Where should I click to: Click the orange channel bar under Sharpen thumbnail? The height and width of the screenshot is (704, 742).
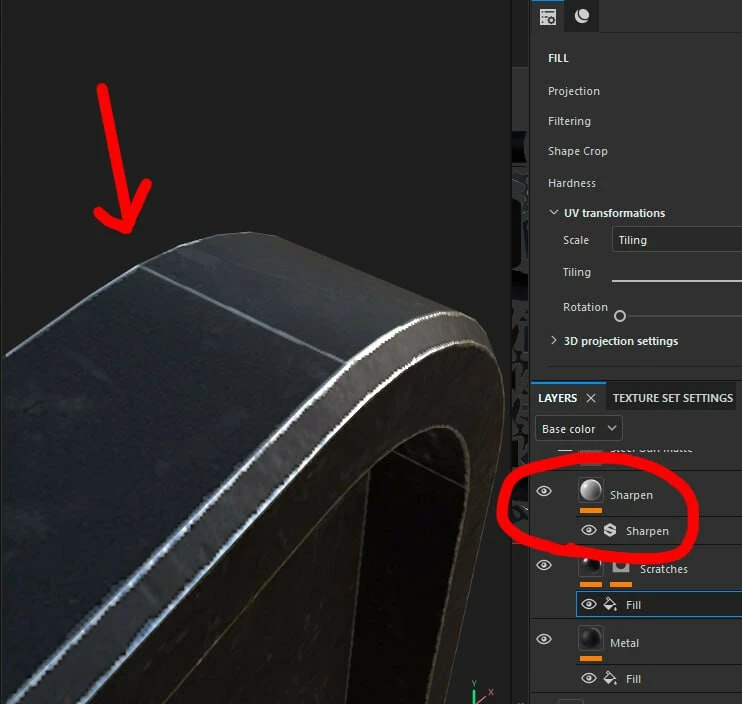(x=591, y=510)
